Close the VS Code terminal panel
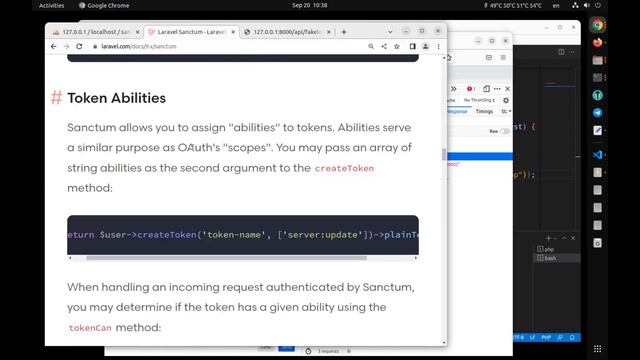The image size is (640, 360). tap(573, 238)
